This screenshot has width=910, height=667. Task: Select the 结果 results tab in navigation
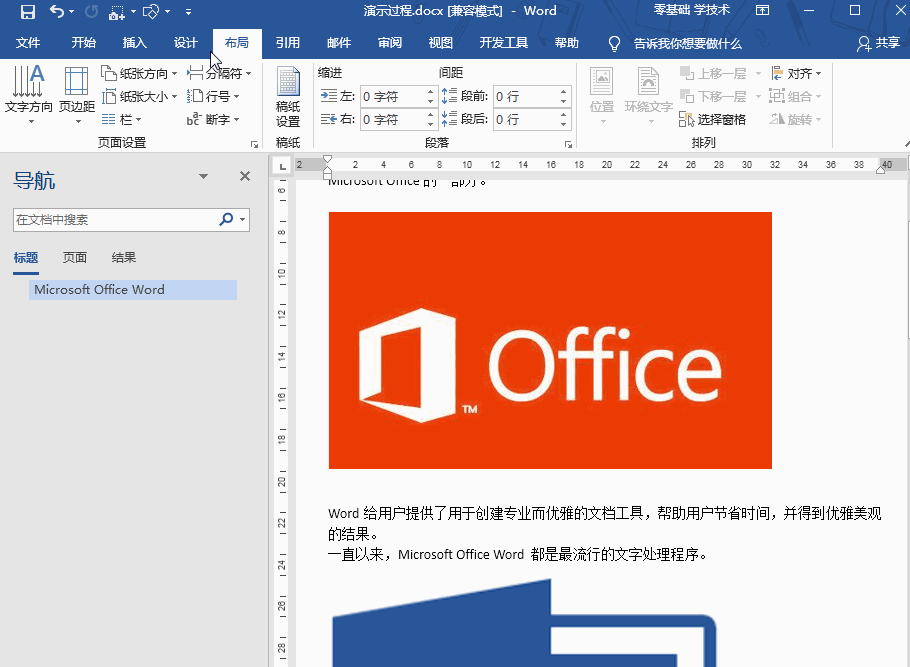click(124, 258)
